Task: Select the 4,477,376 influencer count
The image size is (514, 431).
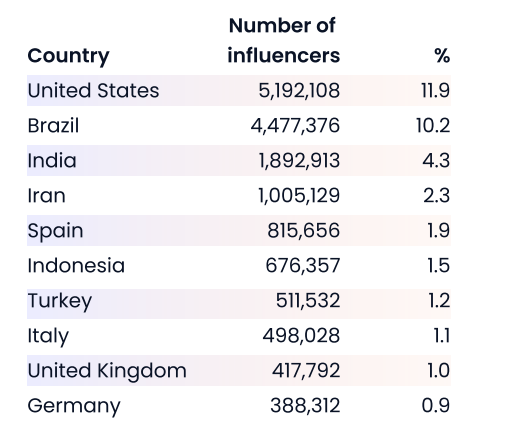Action: (x=295, y=126)
